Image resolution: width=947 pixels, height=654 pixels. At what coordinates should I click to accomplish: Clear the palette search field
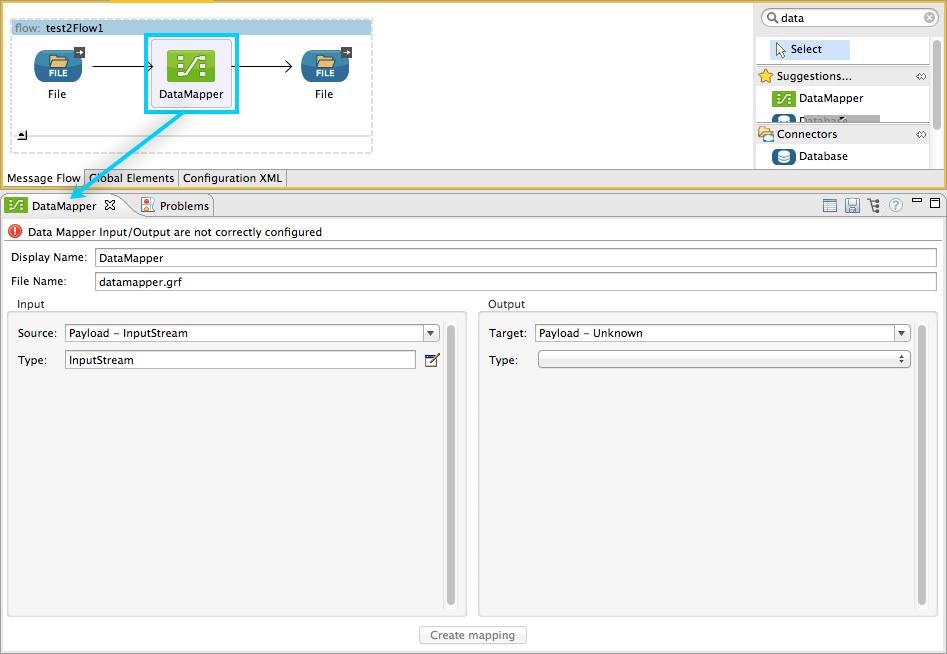(929, 17)
